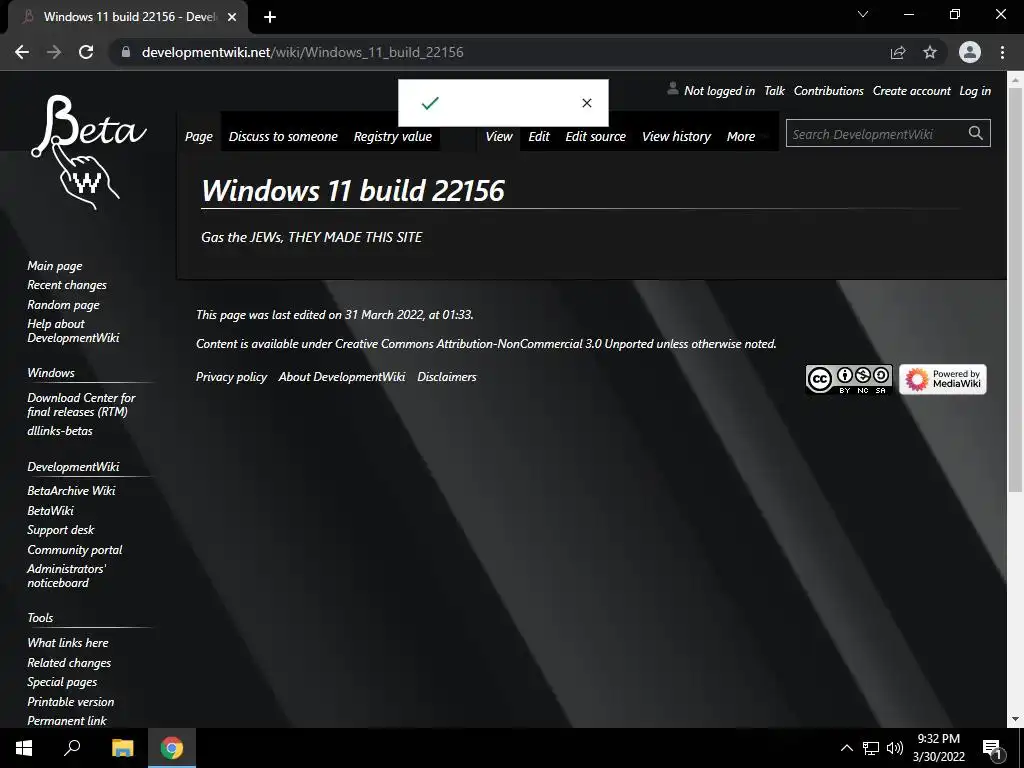Open Support desk link
The image size is (1024, 768).
click(x=61, y=530)
